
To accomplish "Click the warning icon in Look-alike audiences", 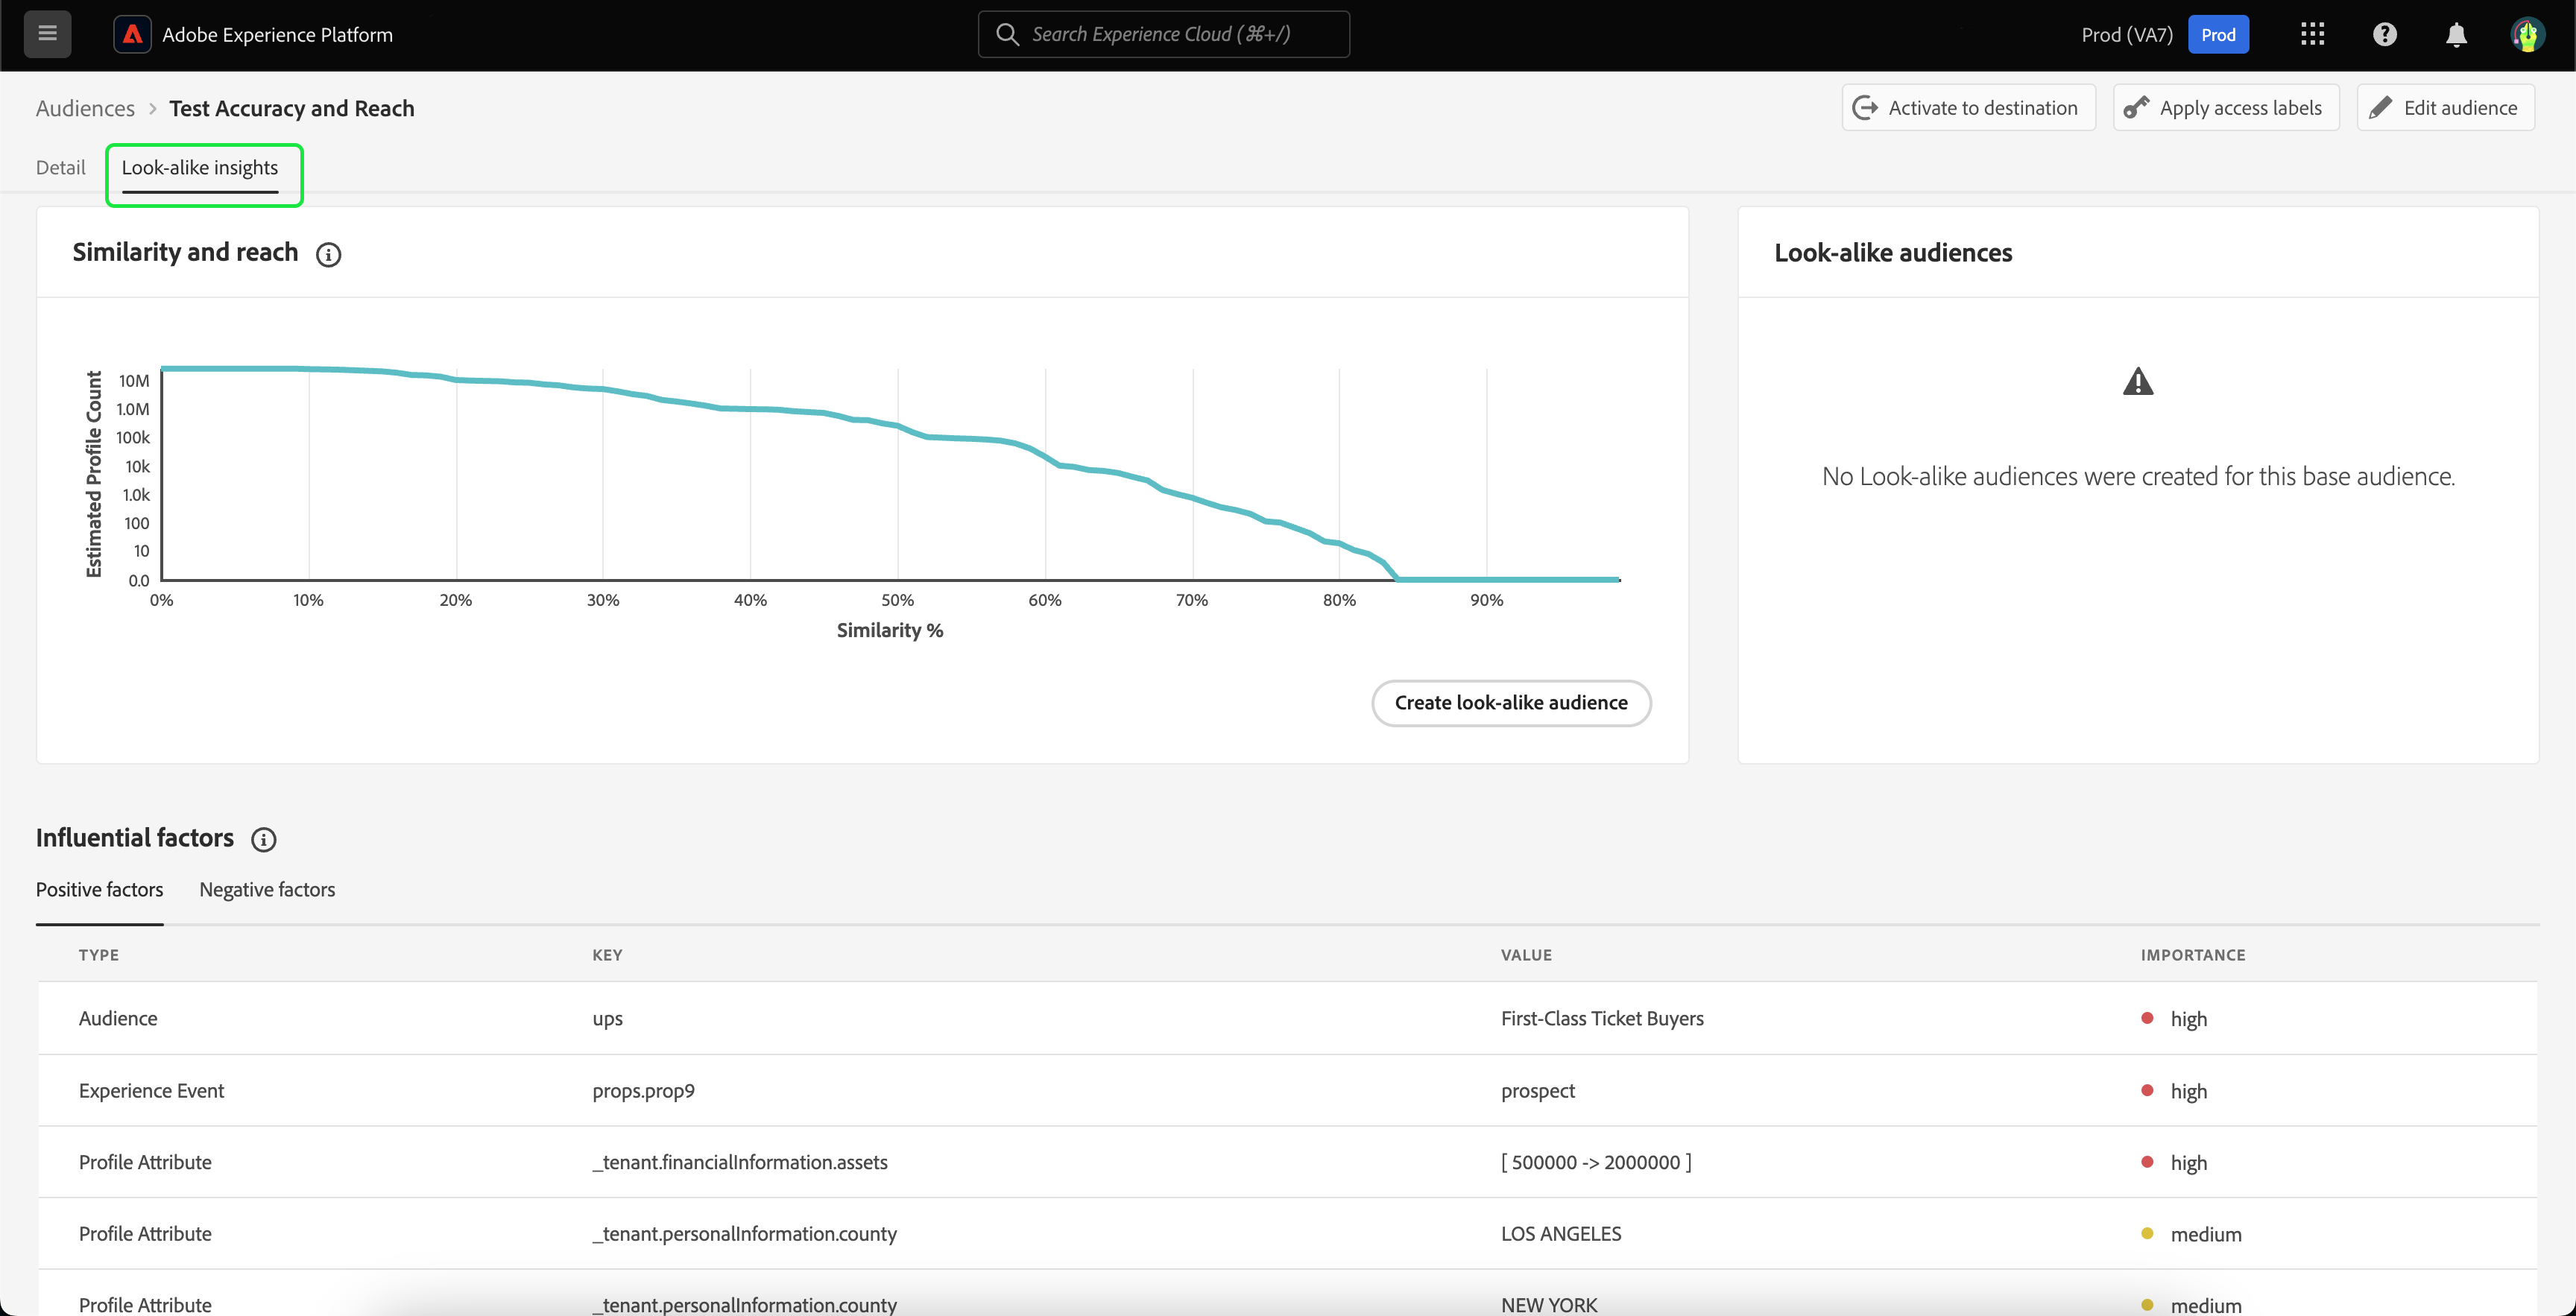I will point(2137,381).
